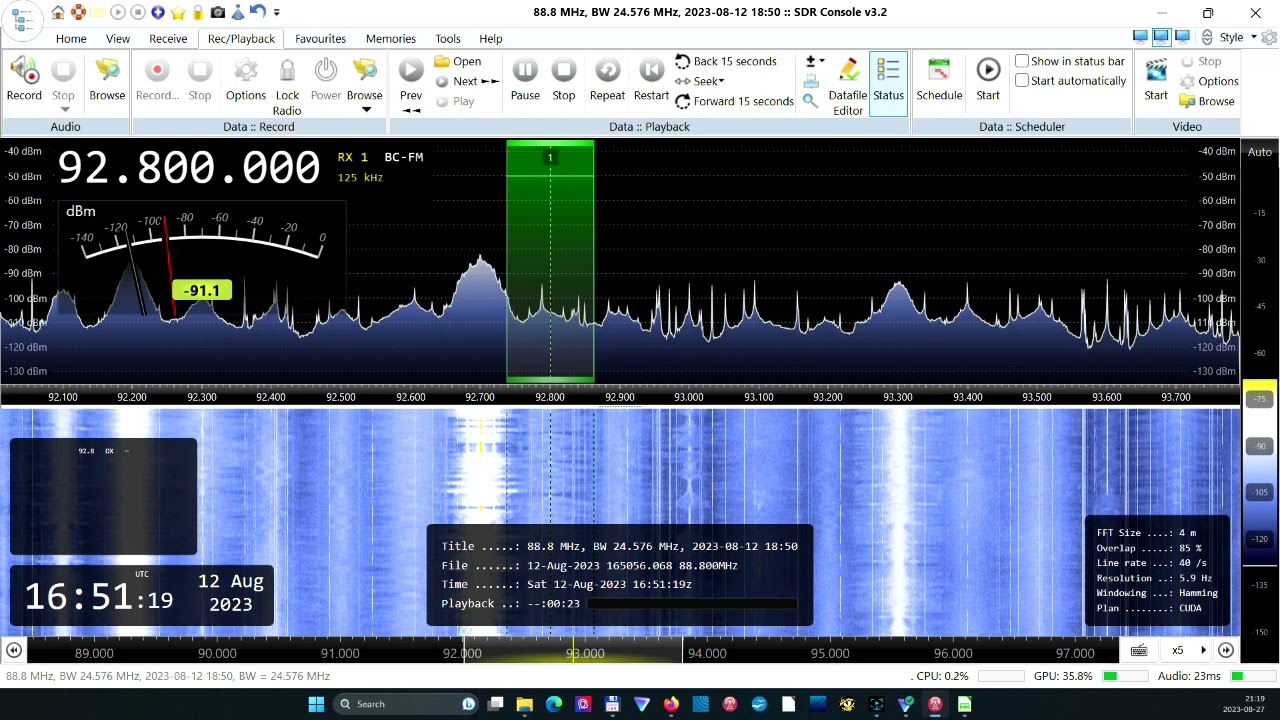Image resolution: width=1280 pixels, height=720 pixels.
Task: Click the BC-FM mode label
Action: [x=404, y=157]
